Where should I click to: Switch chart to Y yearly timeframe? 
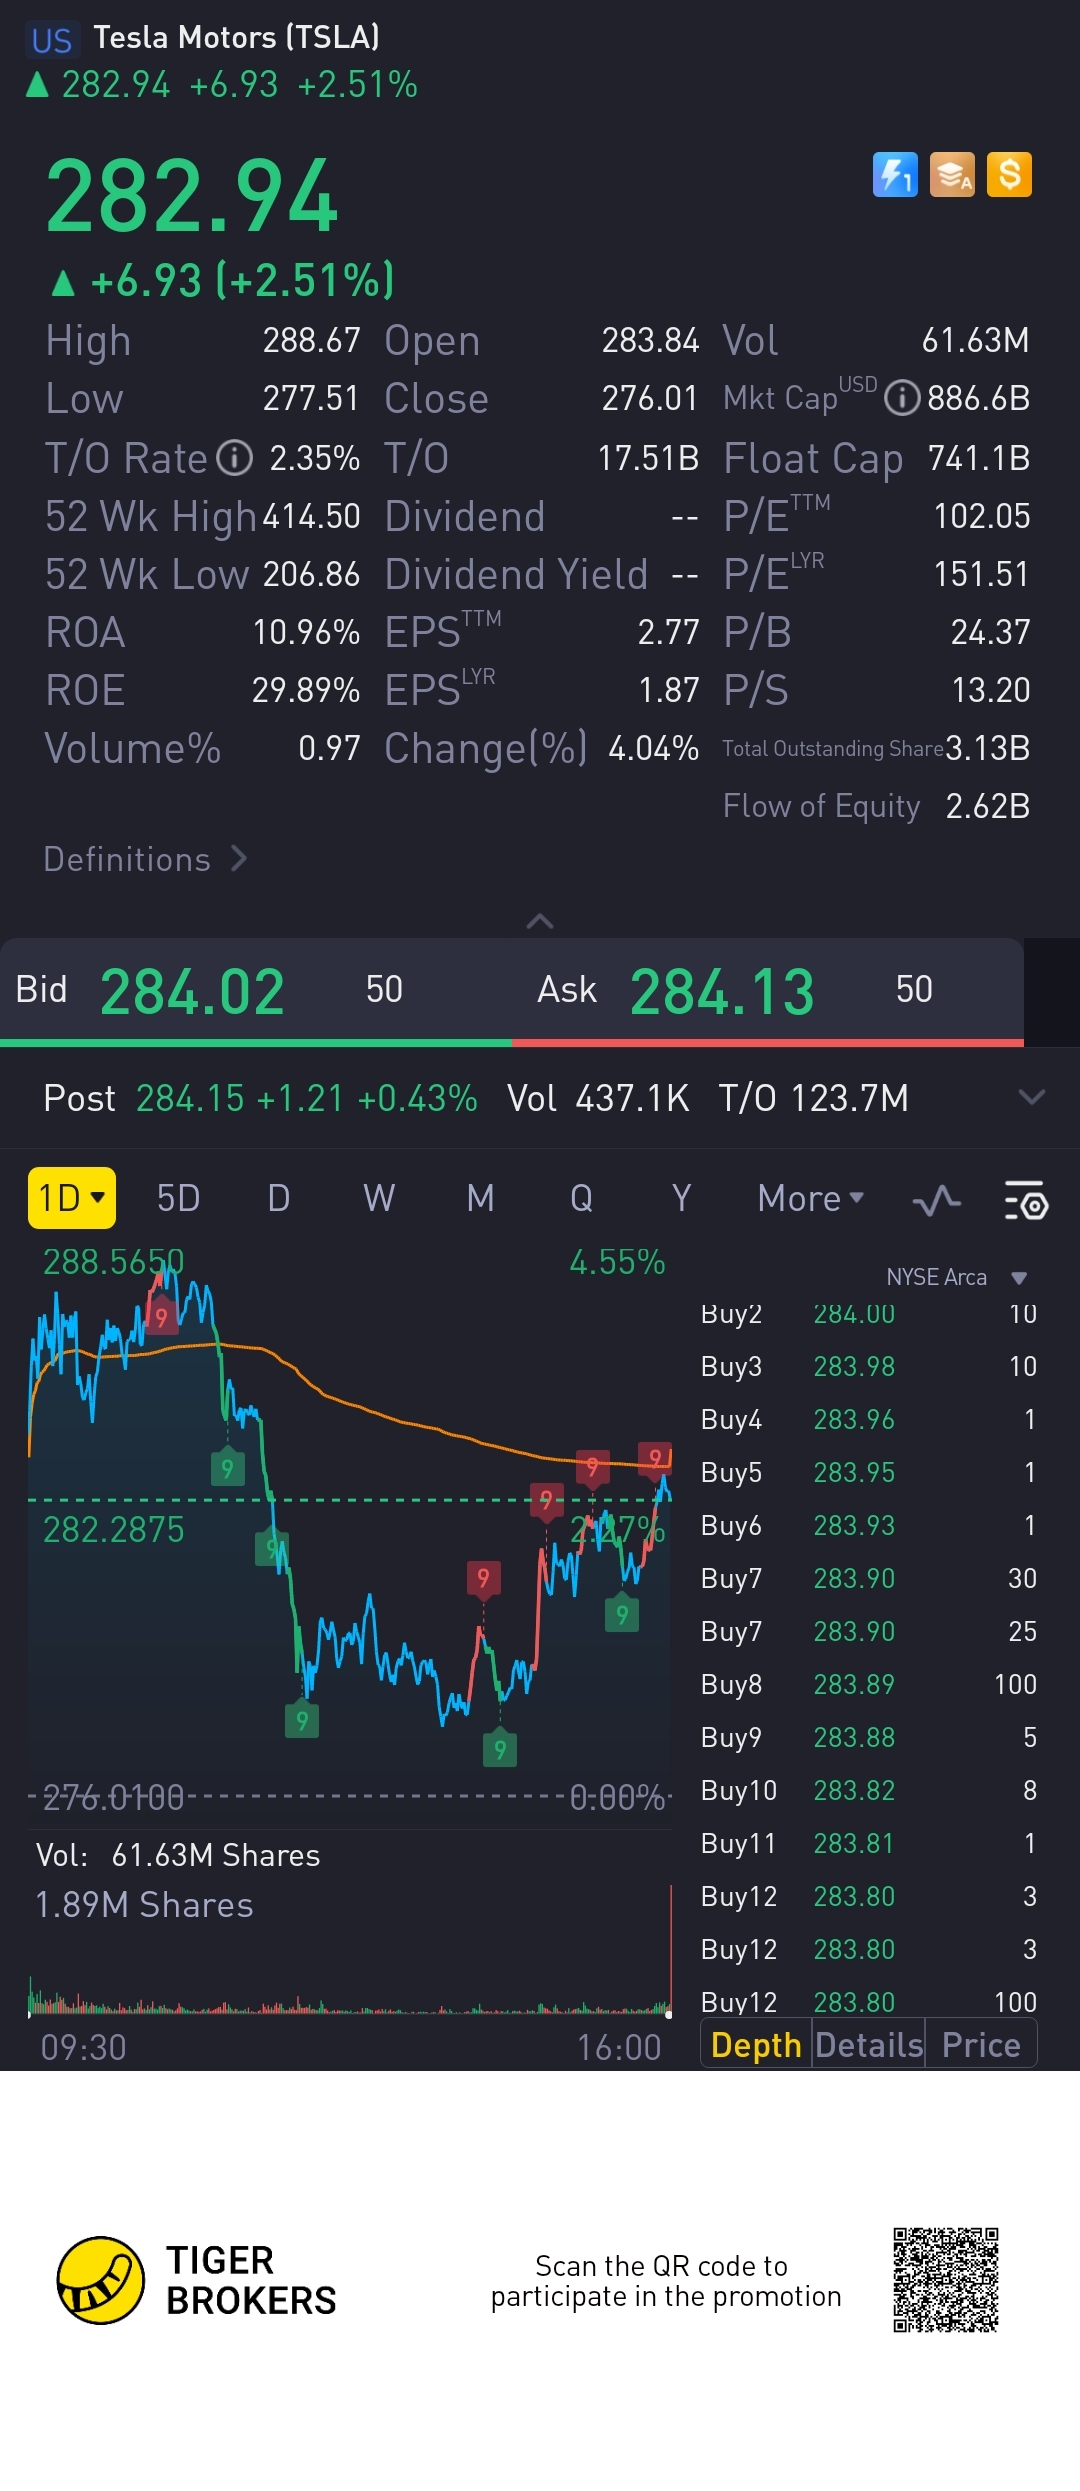(x=681, y=1198)
